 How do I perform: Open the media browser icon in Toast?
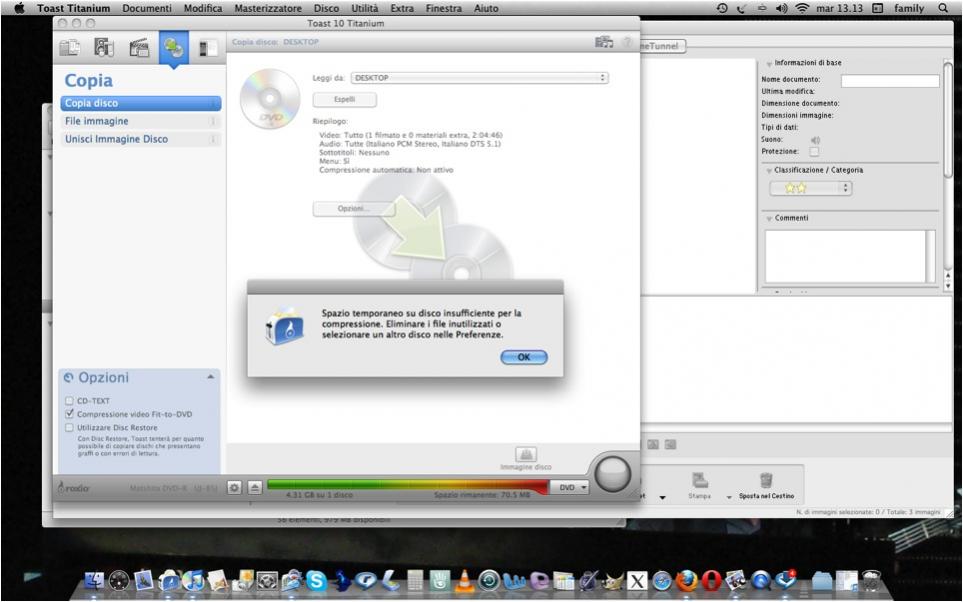click(604, 42)
